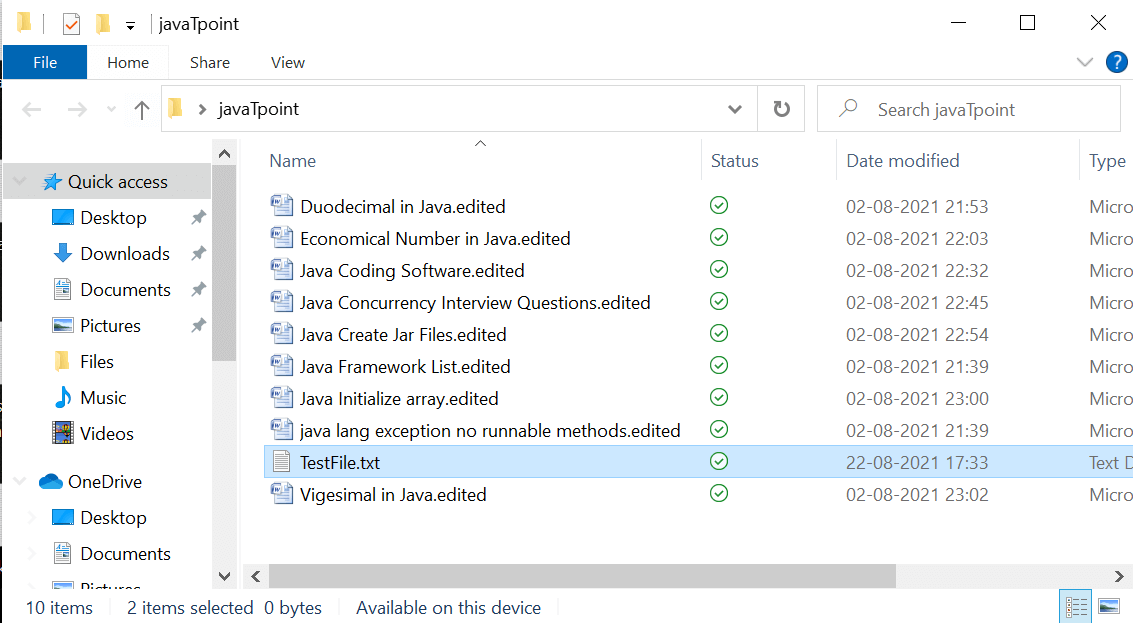Open address bar history dropdown
The image size is (1134, 623).
[x=735, y=110]
